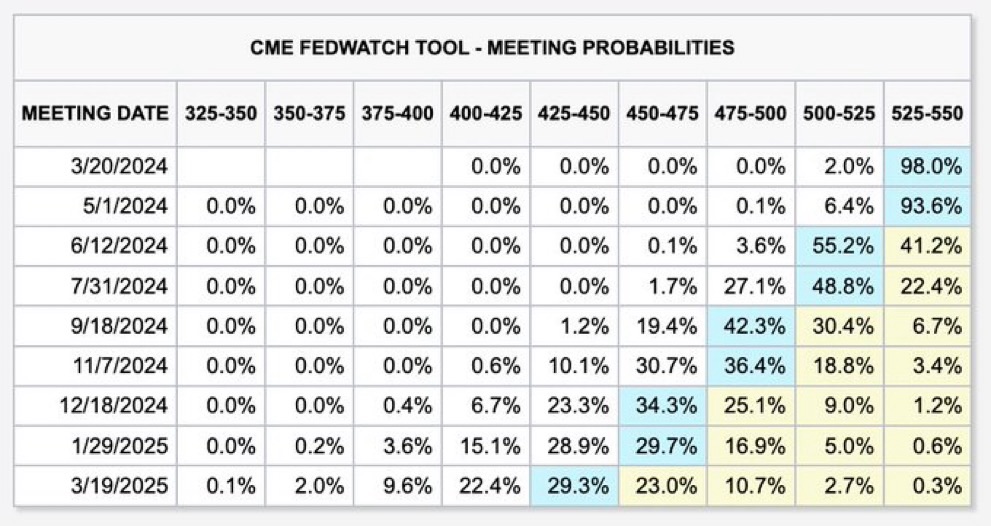Select the 400-425 rate range header
This screenshot has height=526, width=991.
pyautogui.click(x=486, y=113)
